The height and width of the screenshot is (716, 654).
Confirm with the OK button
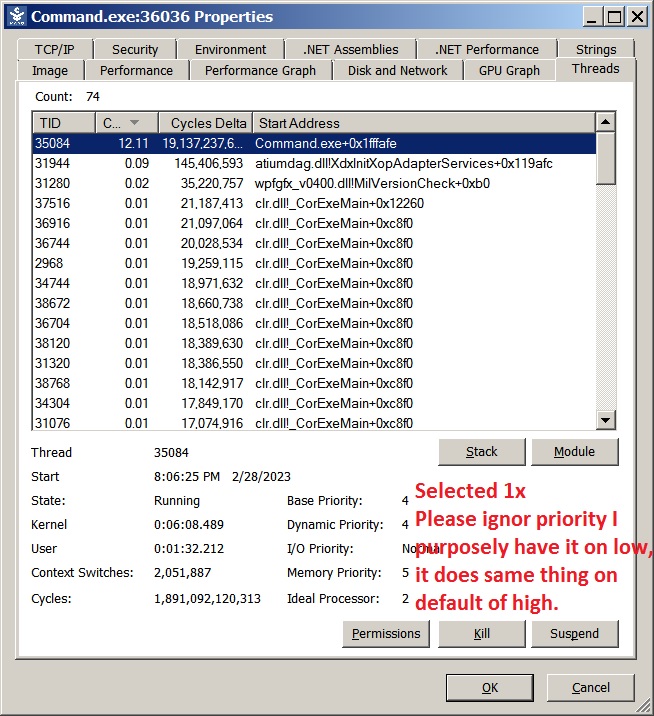click(x=490, y=688)
